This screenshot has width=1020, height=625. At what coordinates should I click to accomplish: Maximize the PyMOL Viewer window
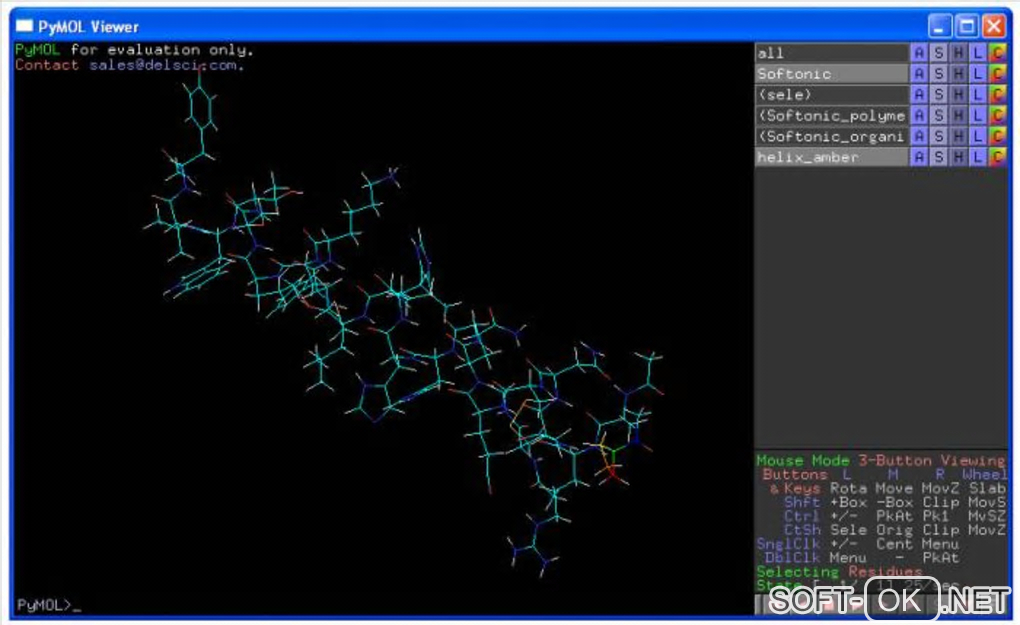[x=967, y=27]
